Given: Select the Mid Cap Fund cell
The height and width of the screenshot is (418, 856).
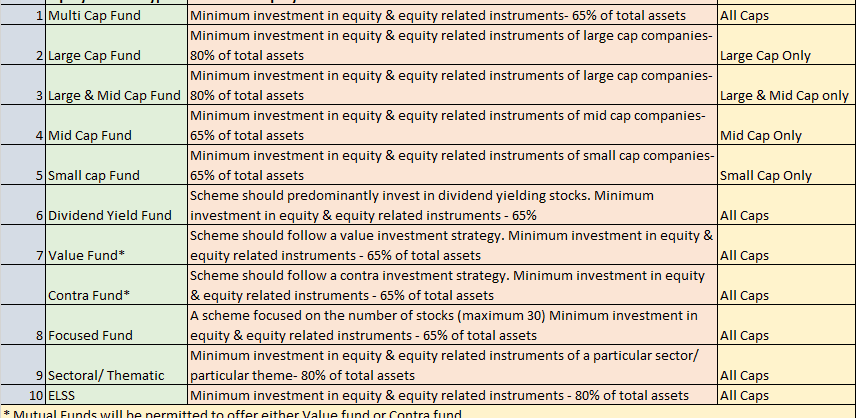Looking at the screenshot, I should 116,124.
